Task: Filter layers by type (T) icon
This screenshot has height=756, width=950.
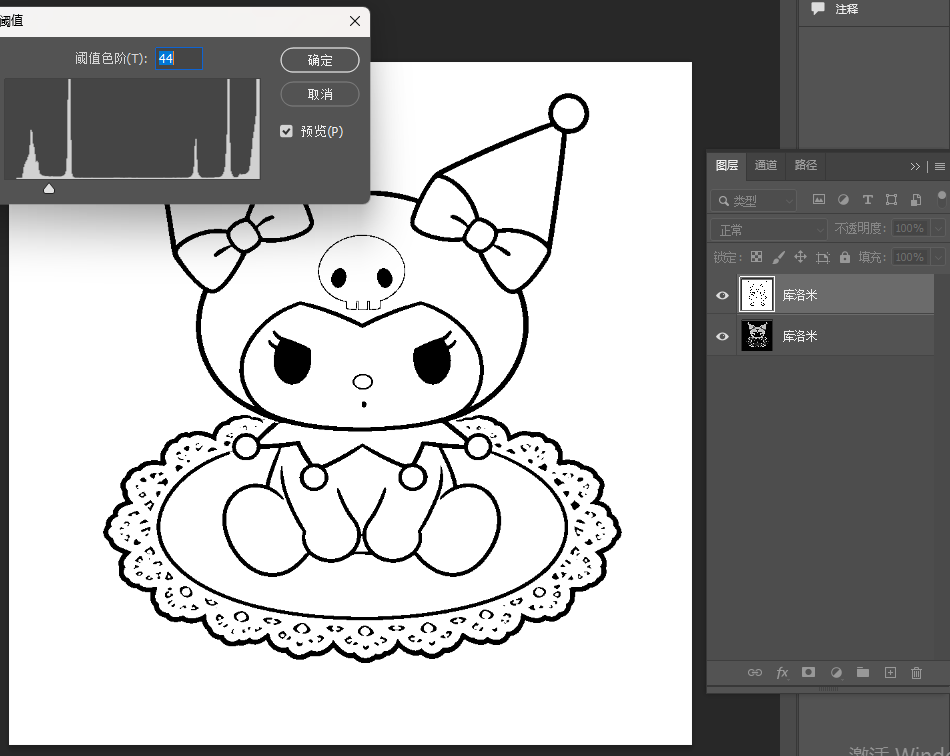Action: (x=867, y=199)
